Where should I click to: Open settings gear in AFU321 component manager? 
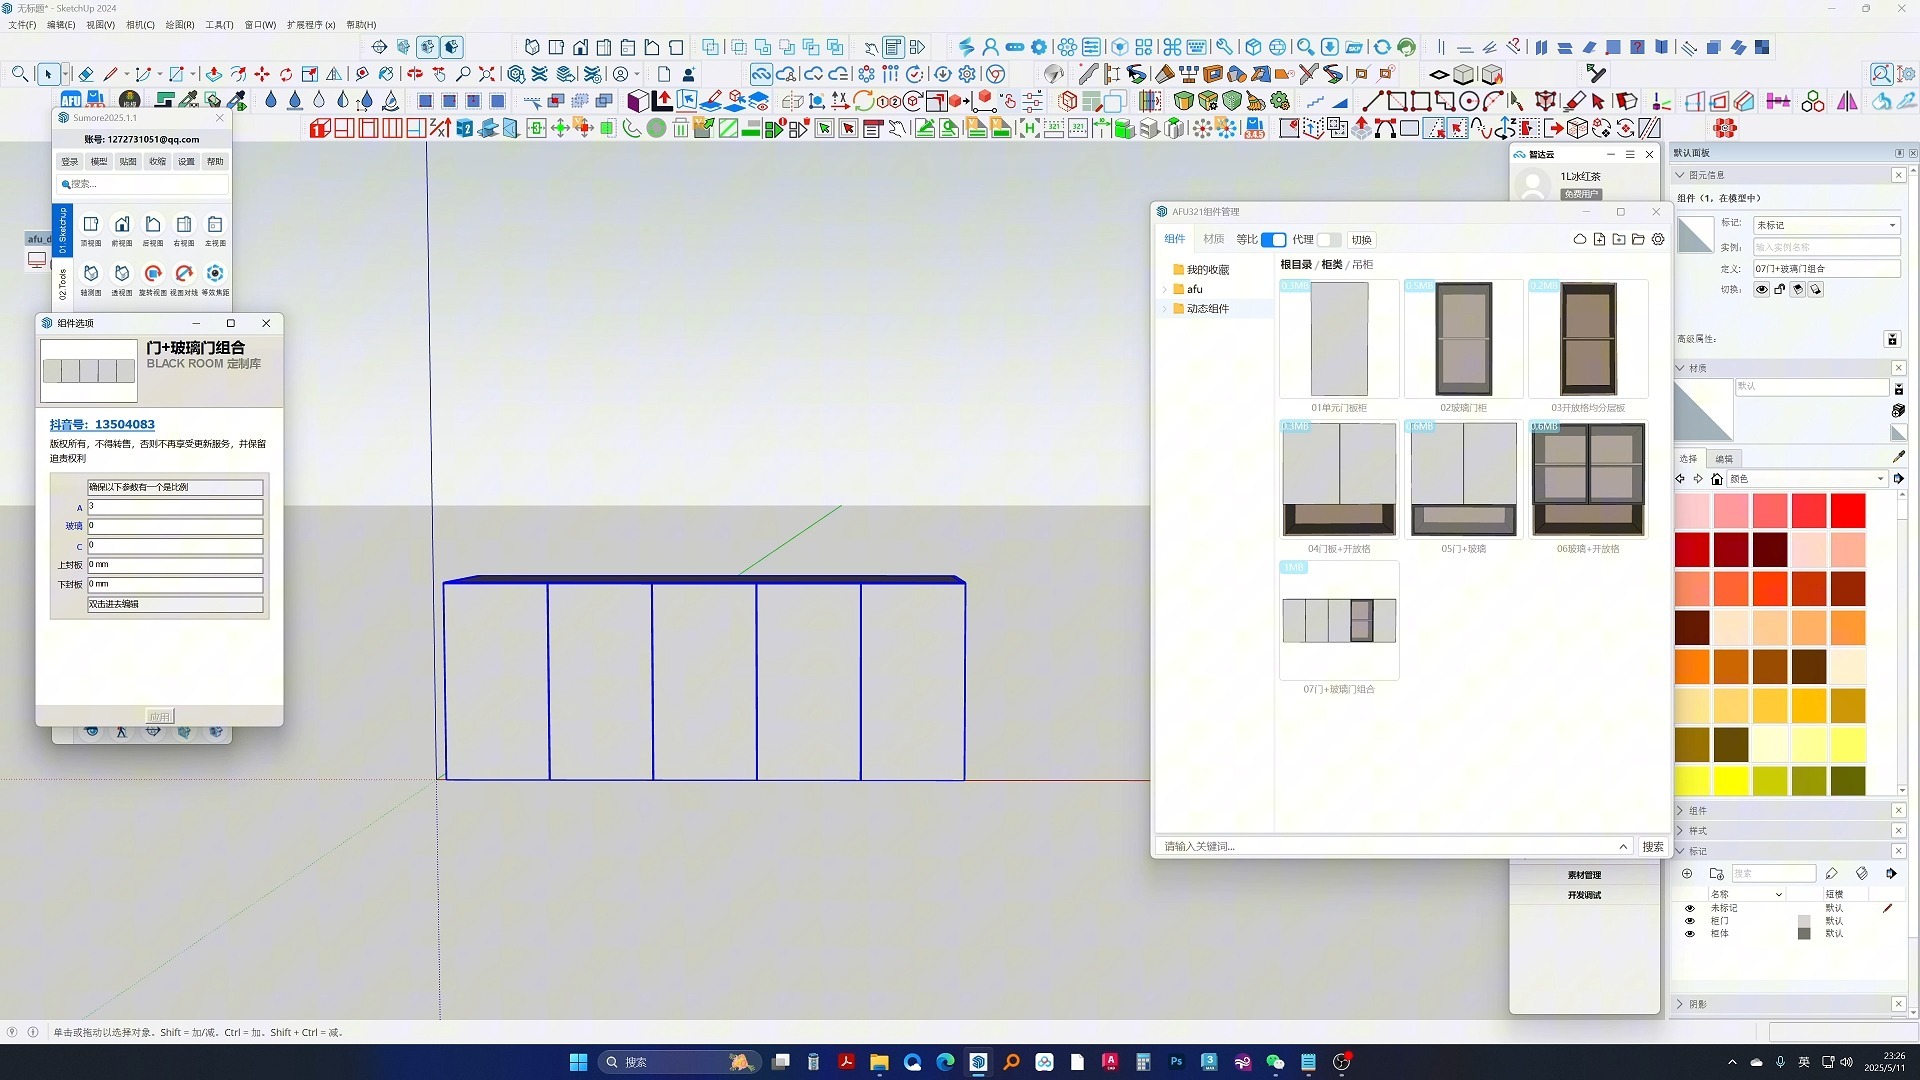pos(1658,240)
